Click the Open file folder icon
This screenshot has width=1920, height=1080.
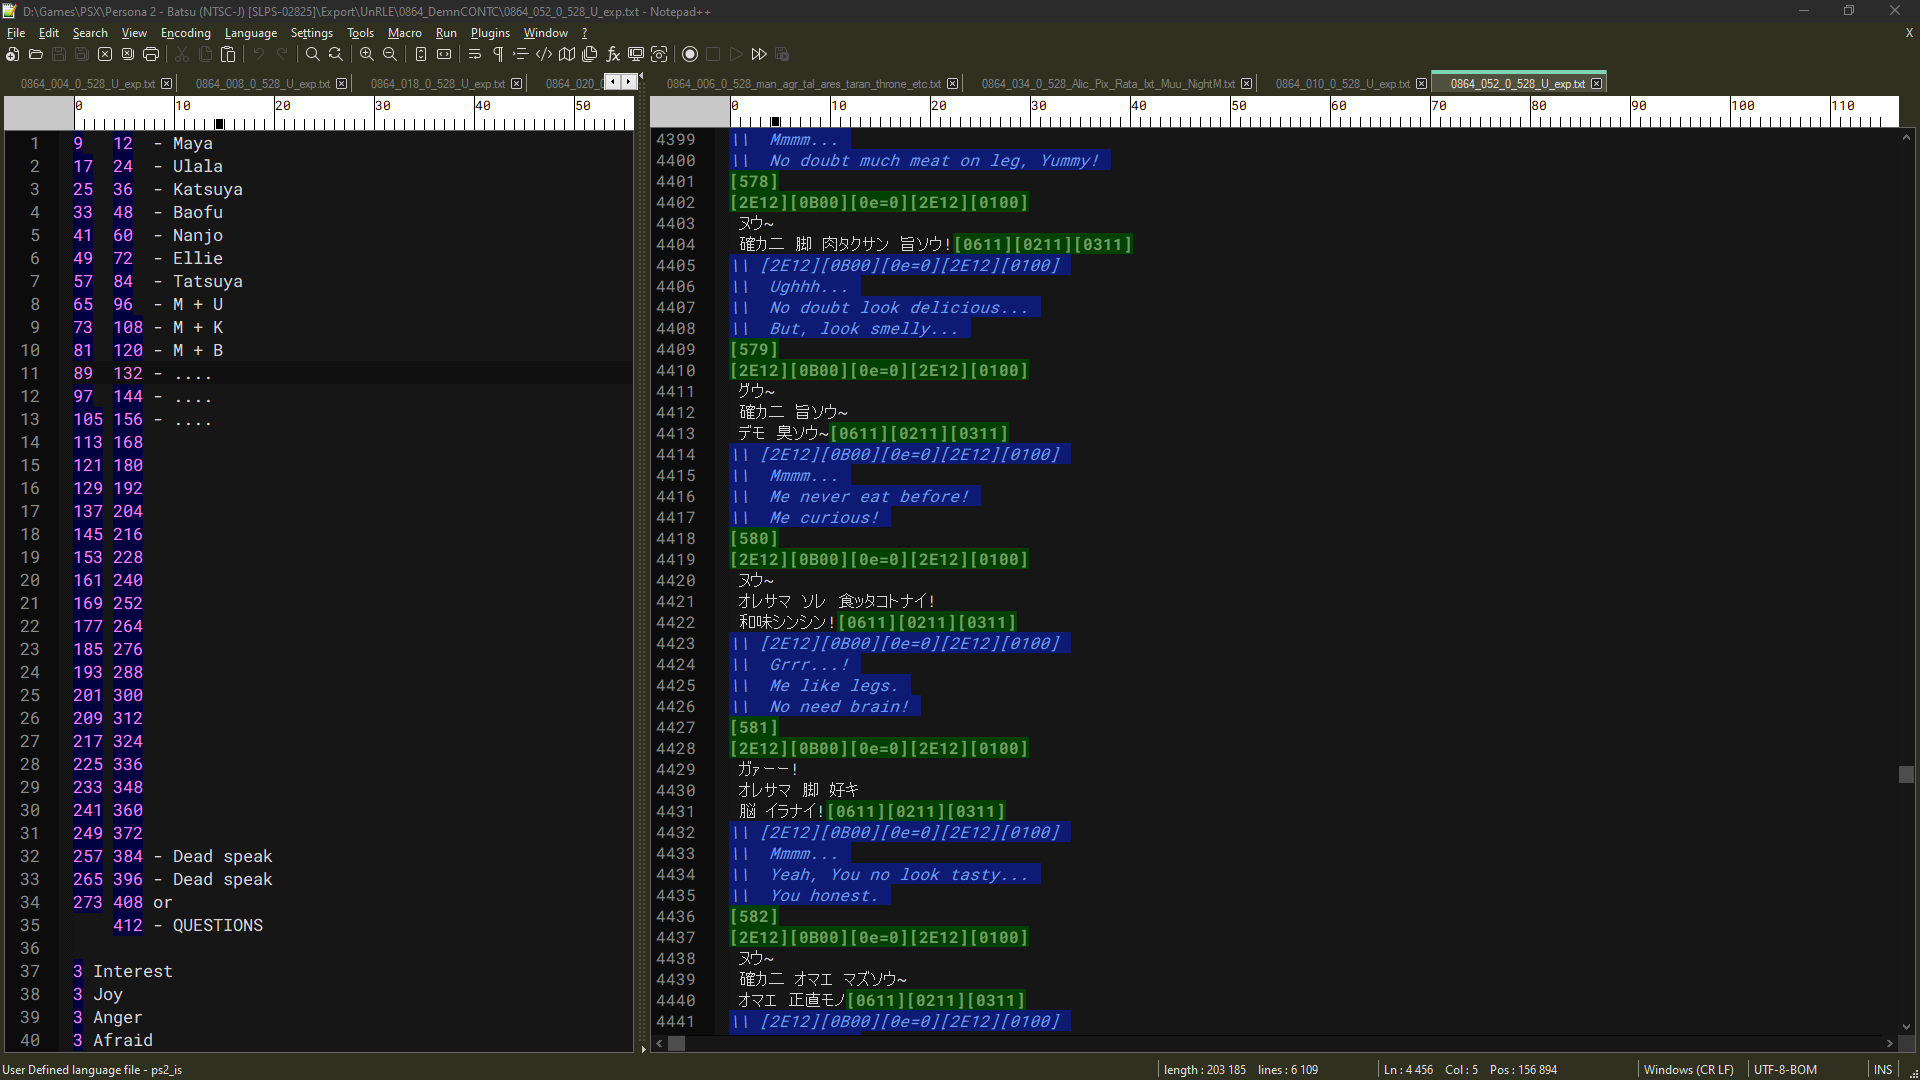36,54
